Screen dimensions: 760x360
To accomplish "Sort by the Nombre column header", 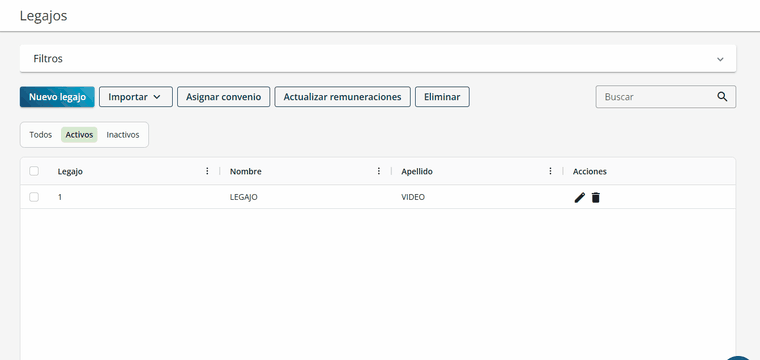I will tap(246, 172).
